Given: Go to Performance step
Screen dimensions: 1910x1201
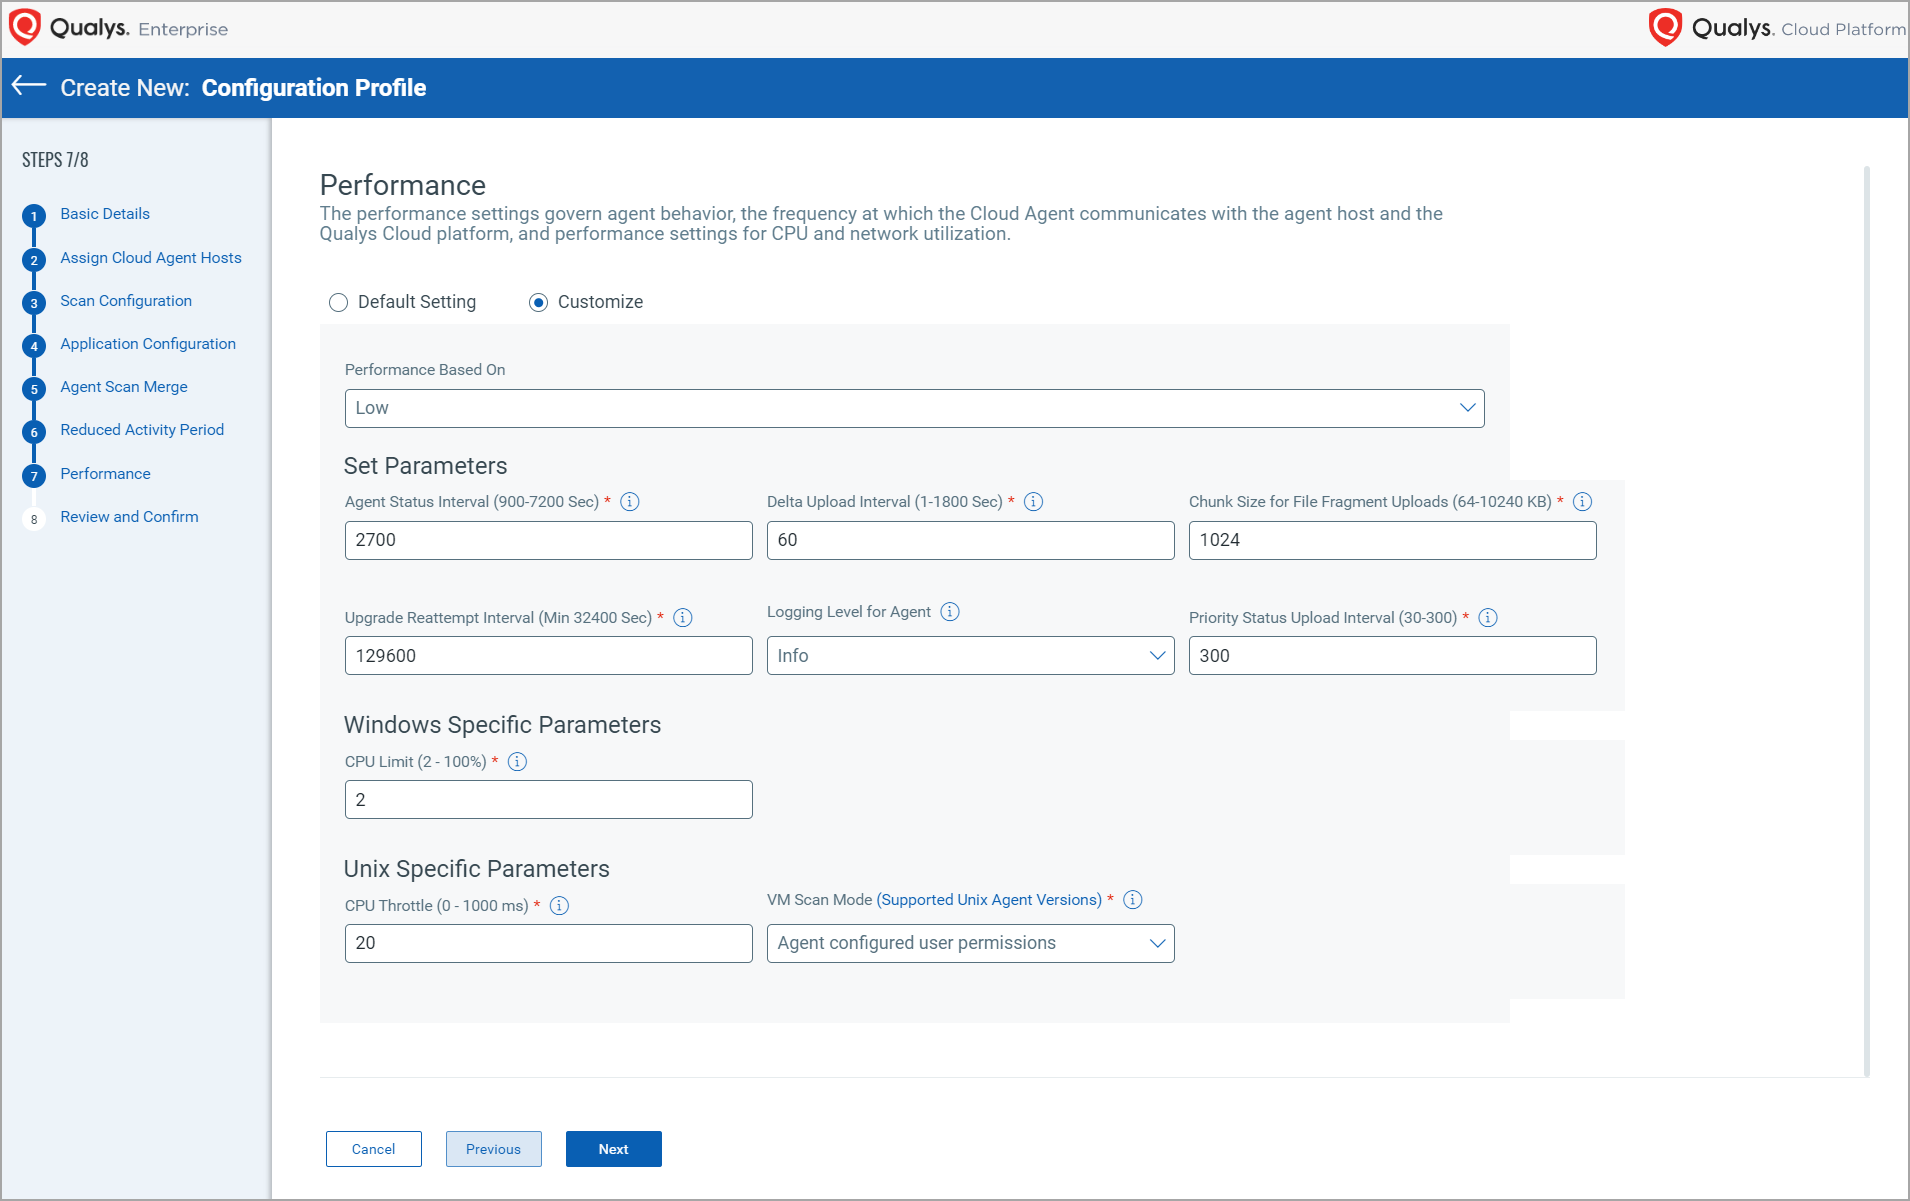Looking at the screenshot, I should tap(105, 474).
